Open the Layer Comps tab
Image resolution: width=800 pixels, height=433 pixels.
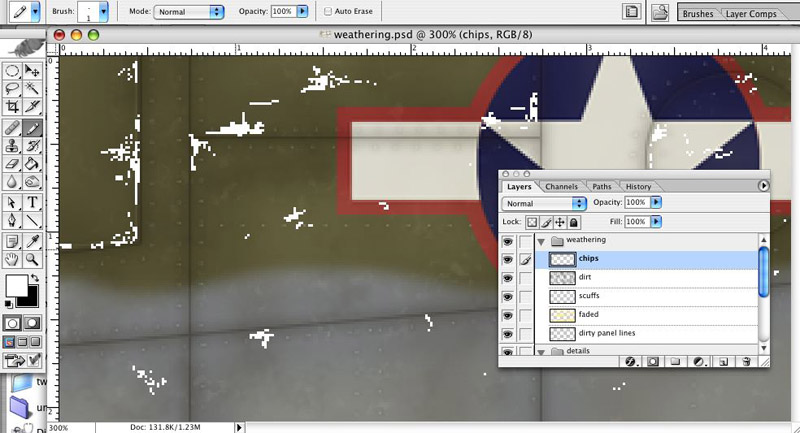(751, 14)
